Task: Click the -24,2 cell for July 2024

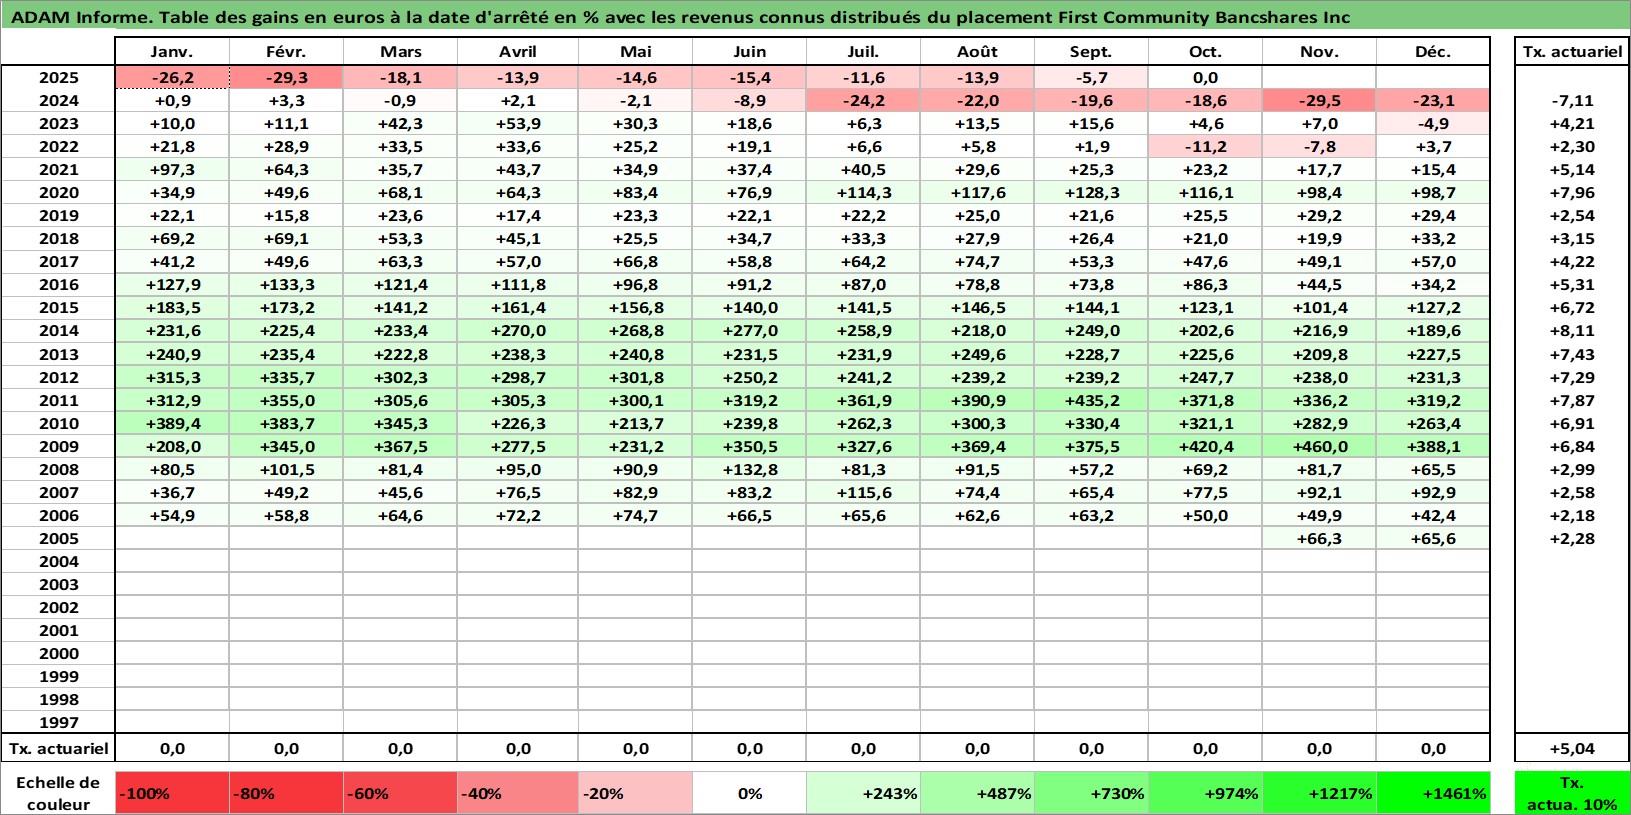Action: 863,101
